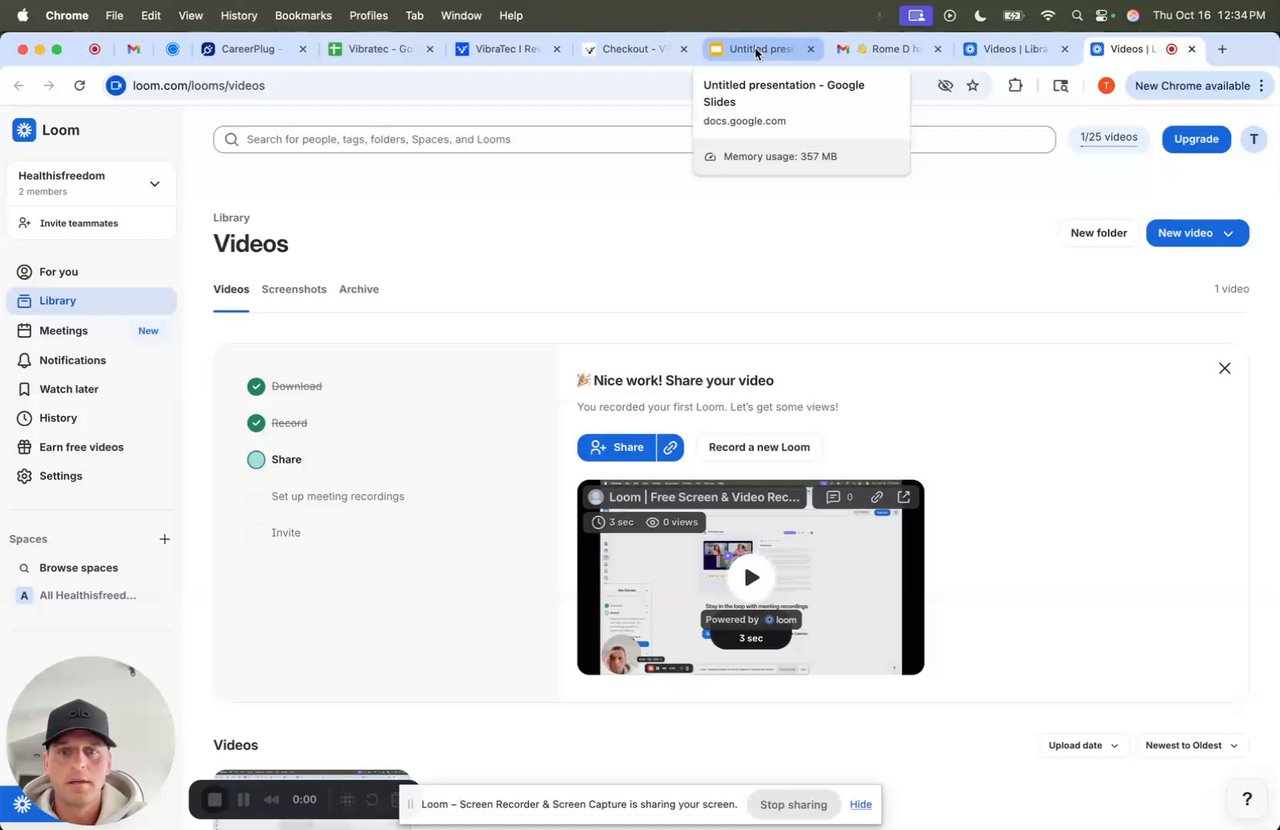Click the rewind icon in recording controls
The height and width of the screenshot is (830, 1280).
tap(271, 800)
